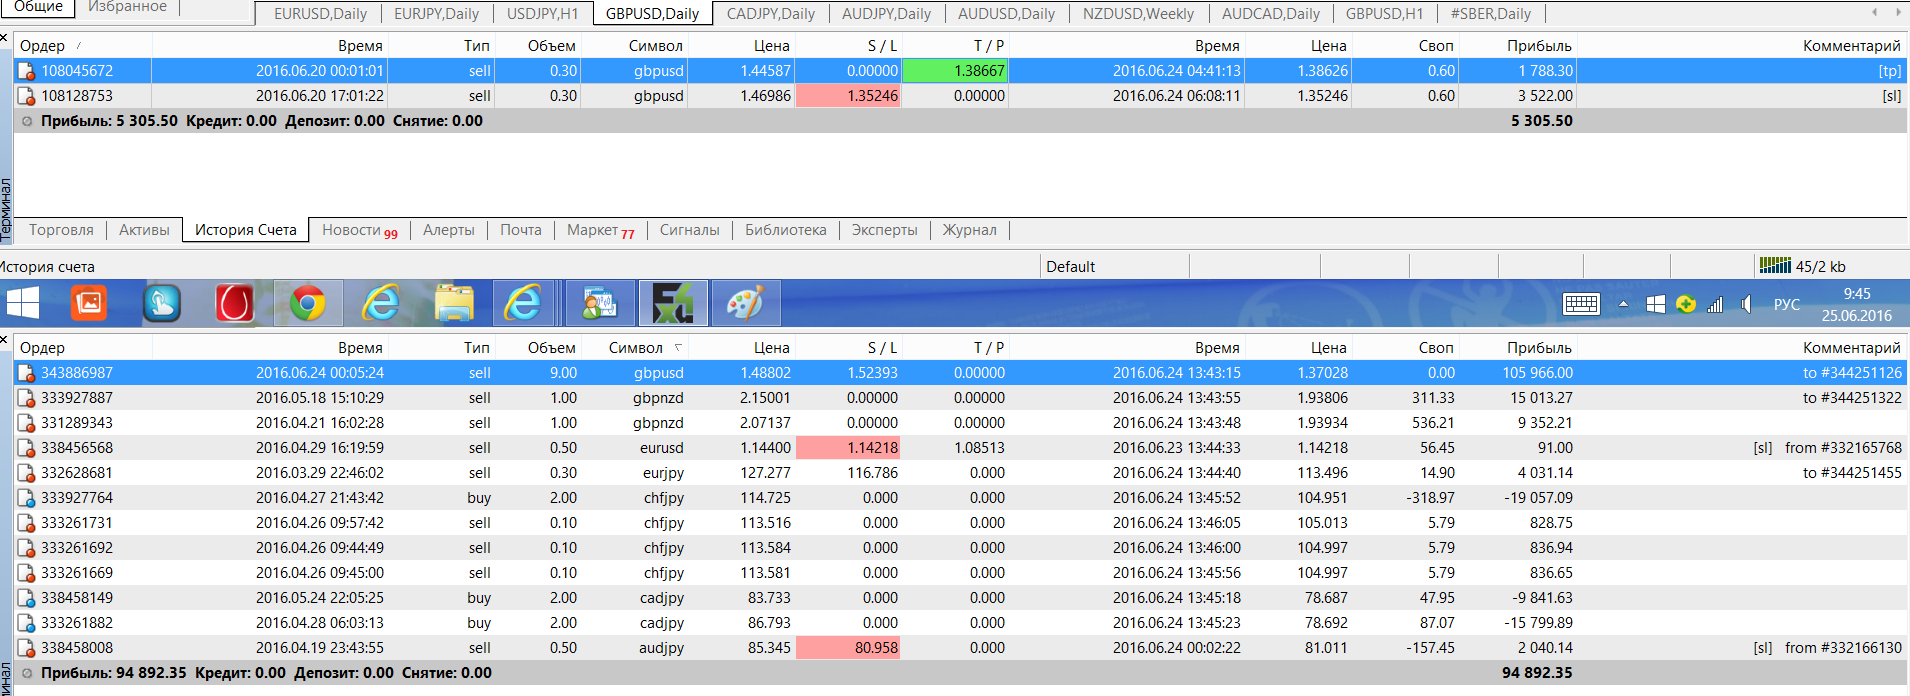Launch the orange photo app in taskbar
Image resolution: width=1910 pixels, height=696 pixels.
click(89, 303)
